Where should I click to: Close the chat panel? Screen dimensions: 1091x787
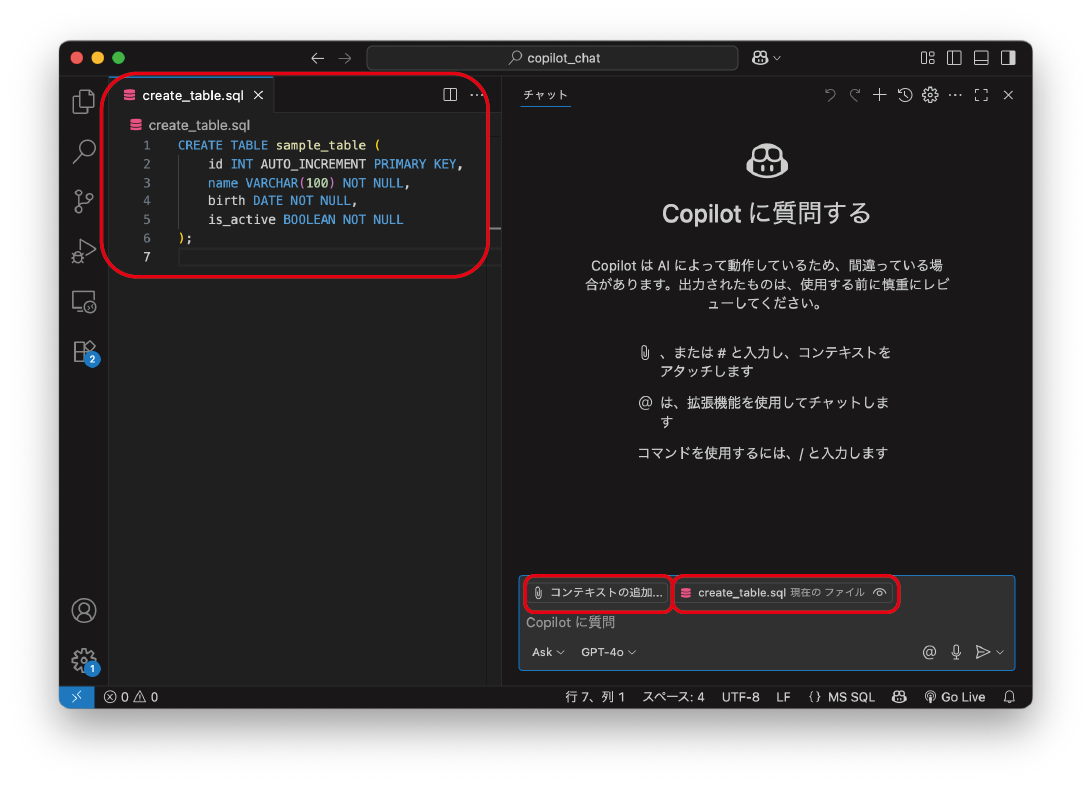(1008, 95)
